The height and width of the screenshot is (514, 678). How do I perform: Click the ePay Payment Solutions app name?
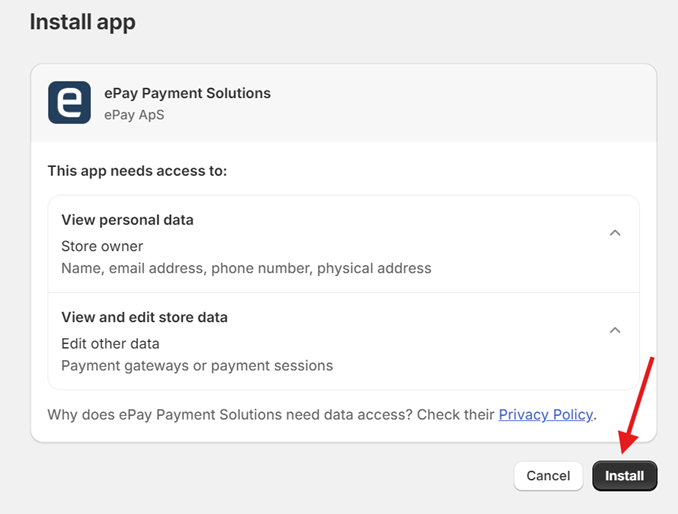187,93
